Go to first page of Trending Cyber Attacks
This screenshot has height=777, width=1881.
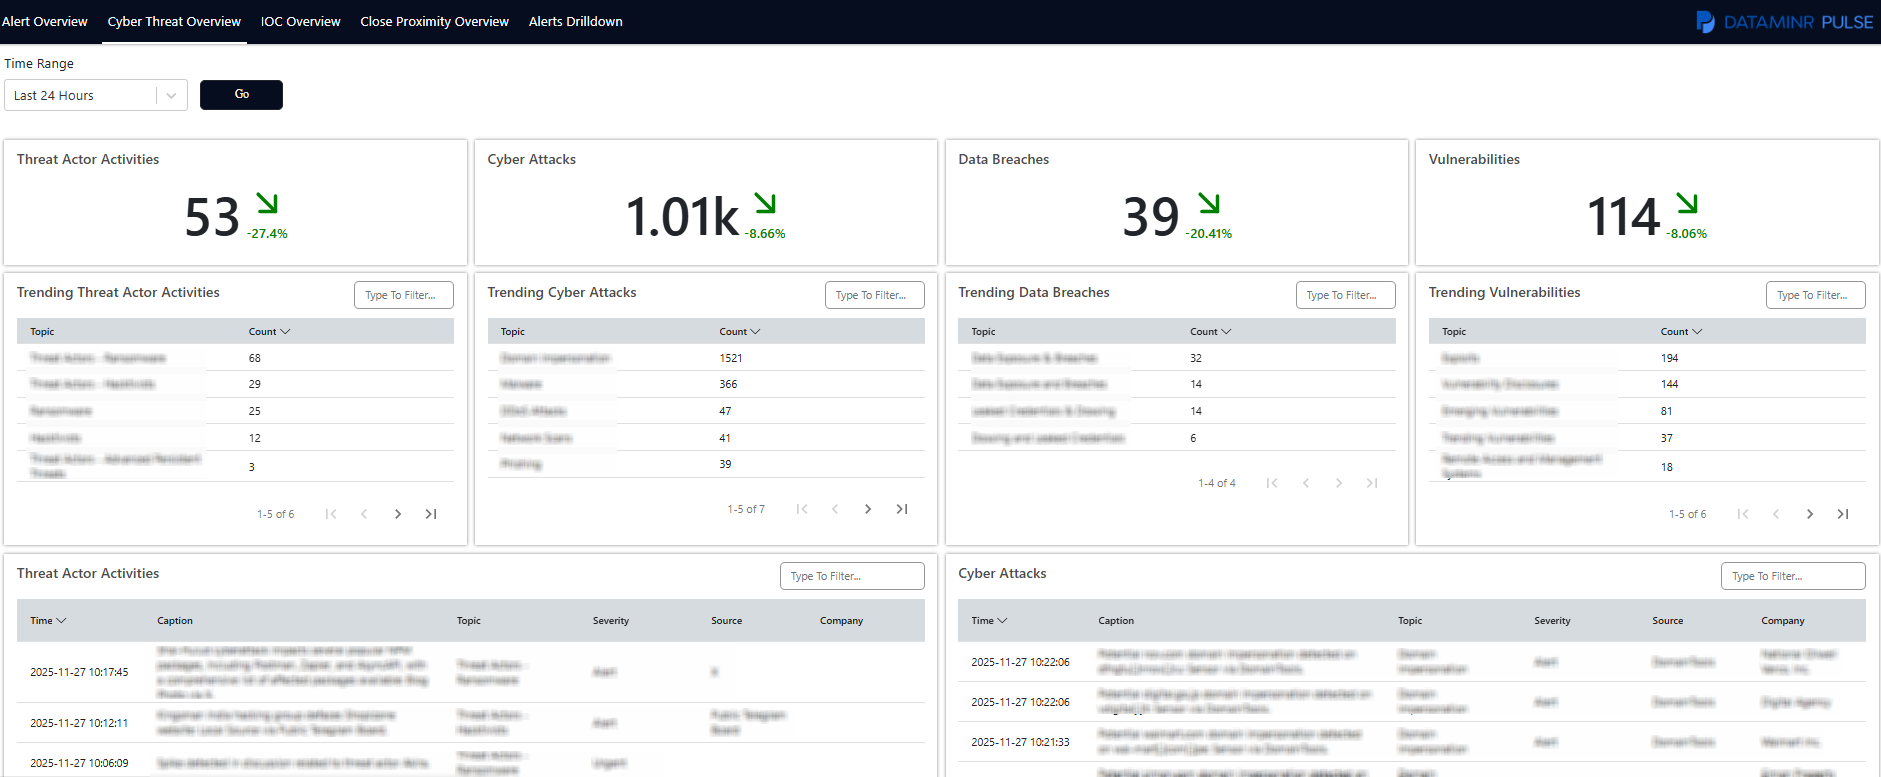tap(802, 509)
